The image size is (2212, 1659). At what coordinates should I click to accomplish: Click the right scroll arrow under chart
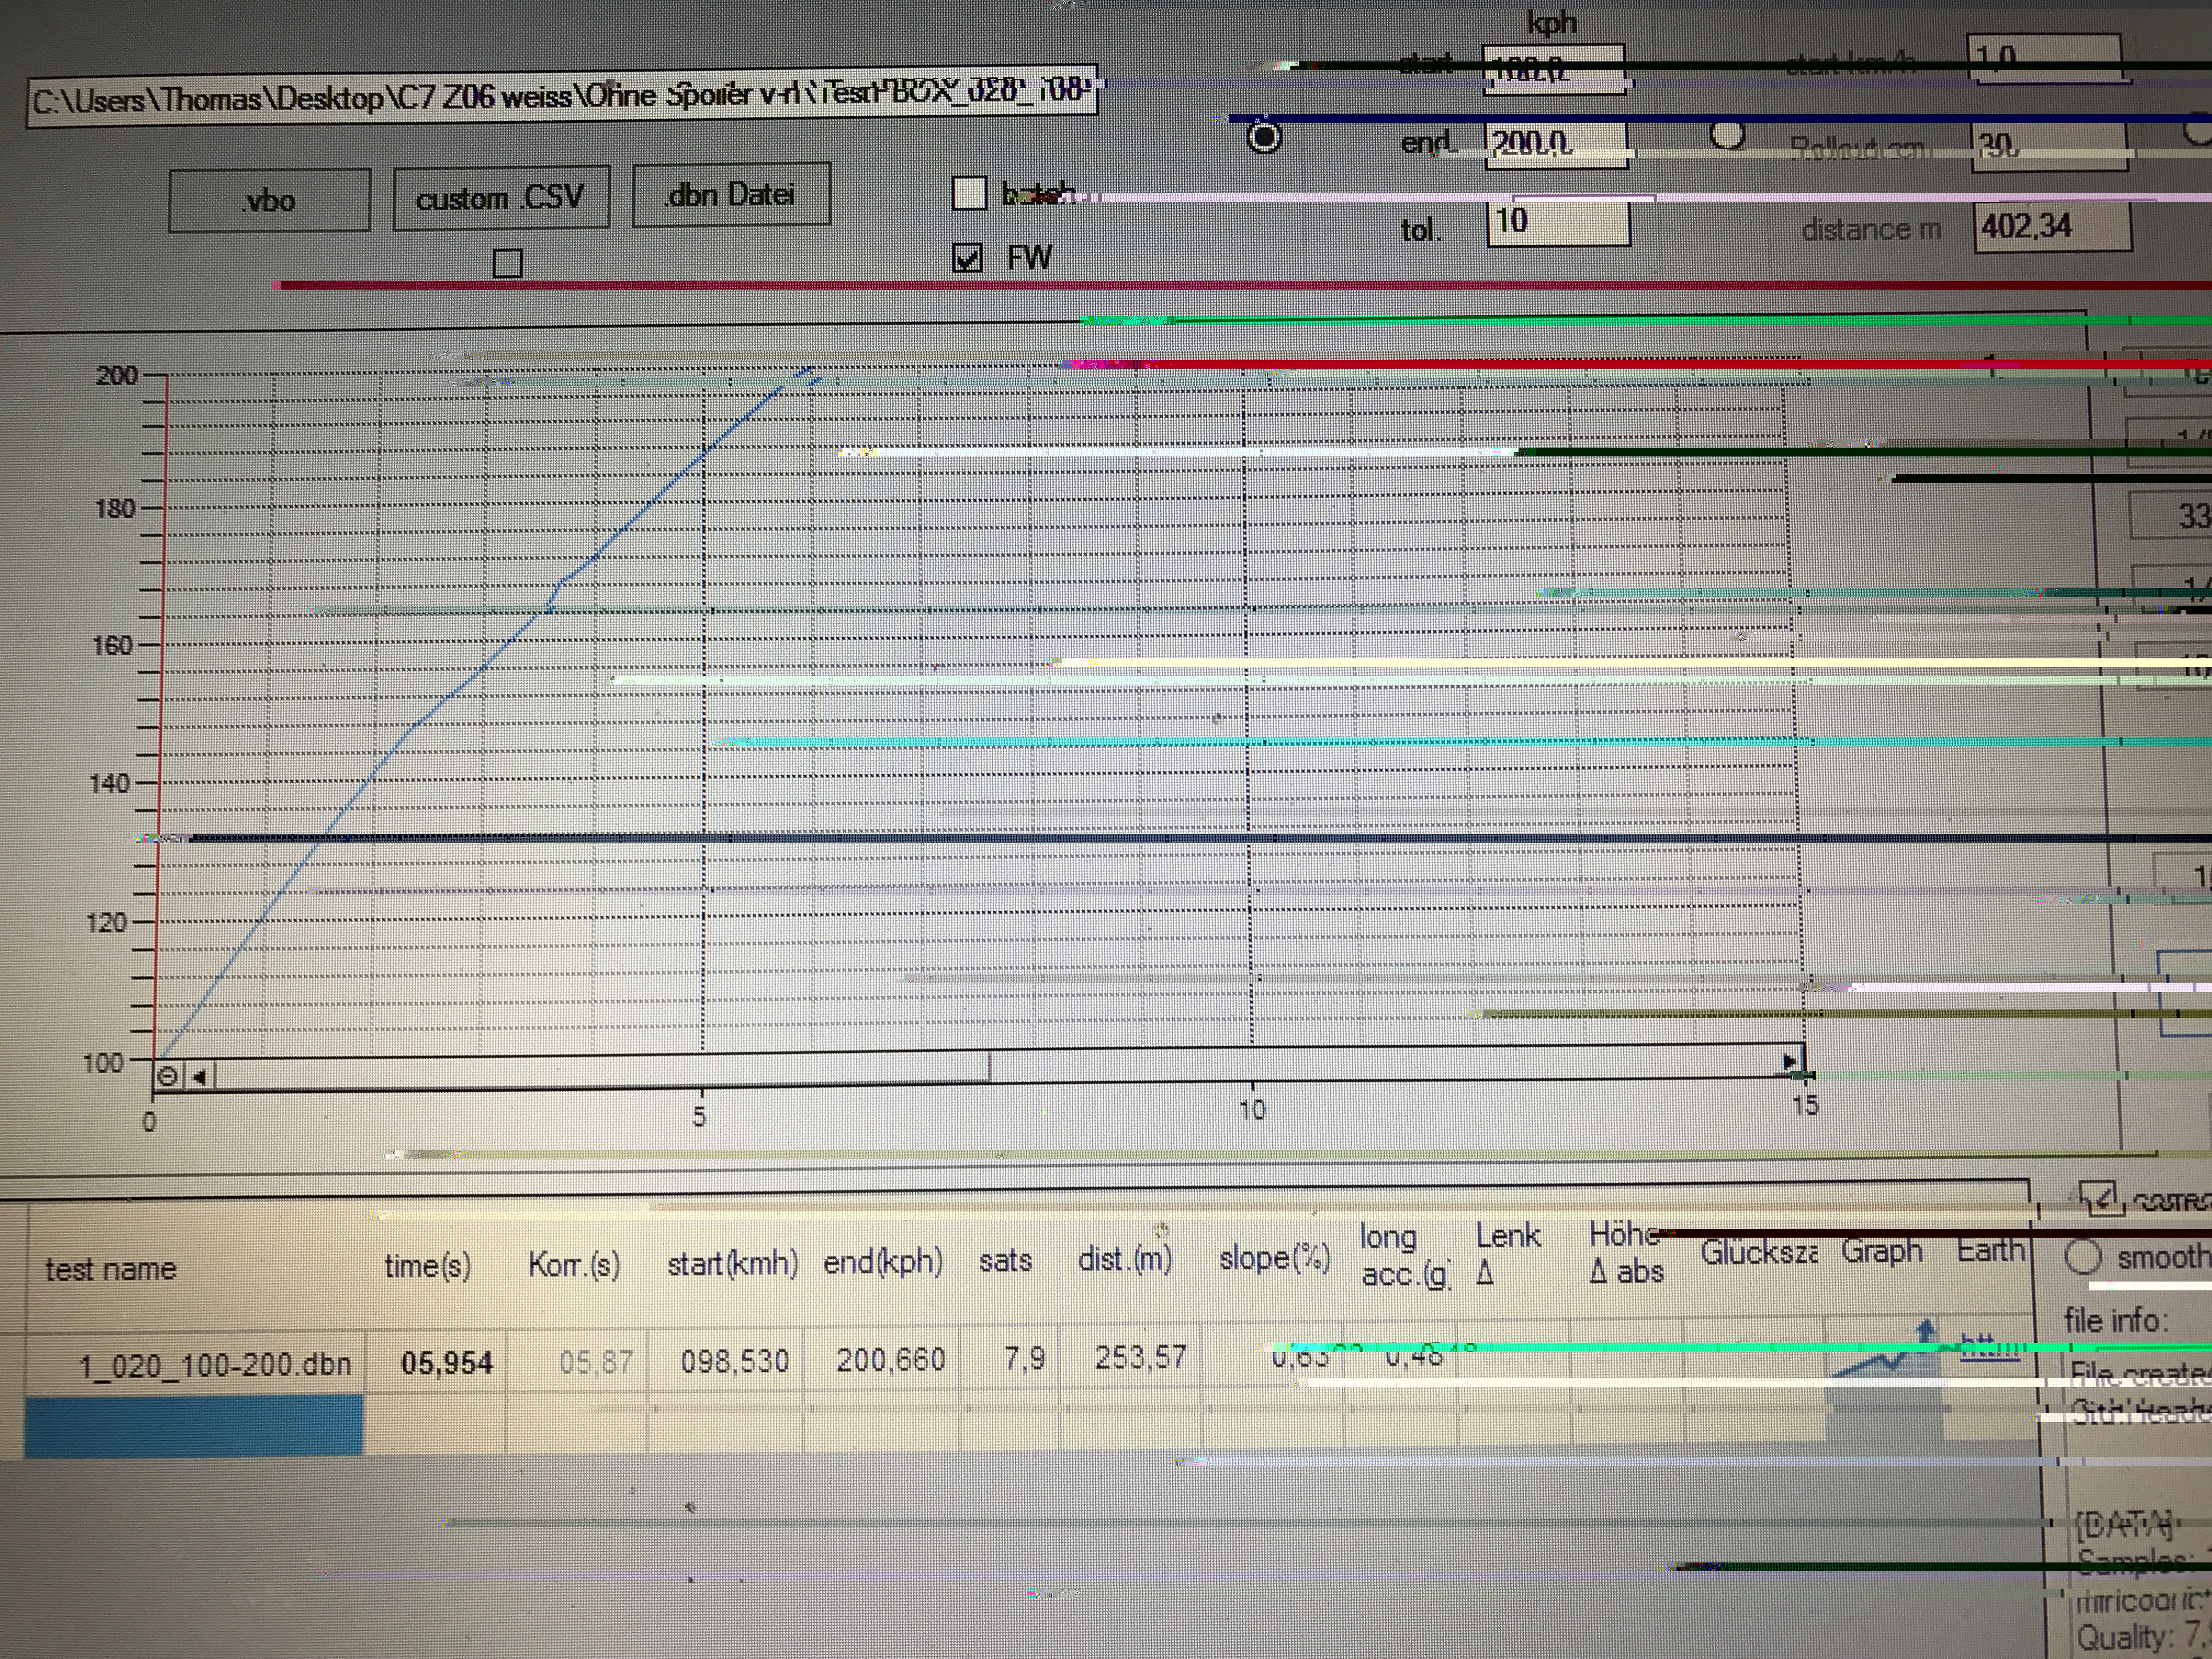pos(1789,1061)
